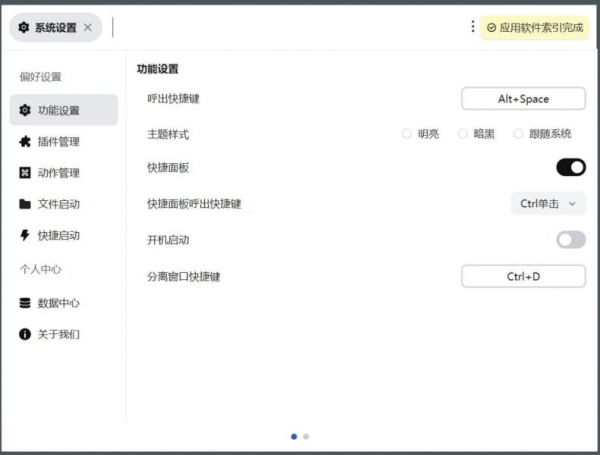Click the Alt+Space hotkey field
Image resolution: width=600 pixels, height=455 pixels.
(523, 99)
